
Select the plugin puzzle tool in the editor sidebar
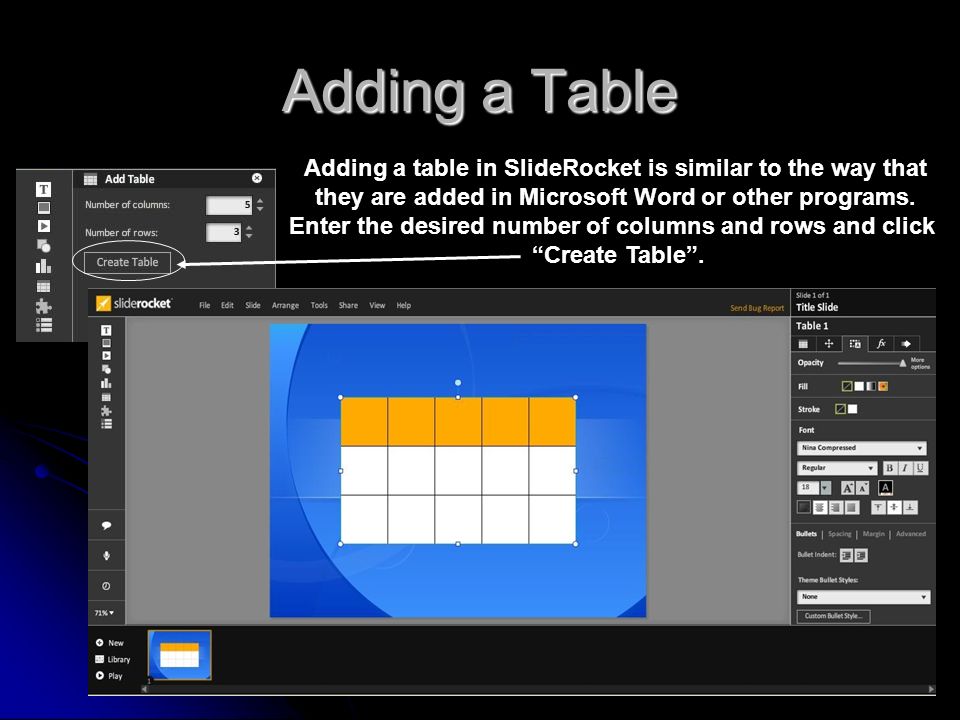tap(106, 410)
